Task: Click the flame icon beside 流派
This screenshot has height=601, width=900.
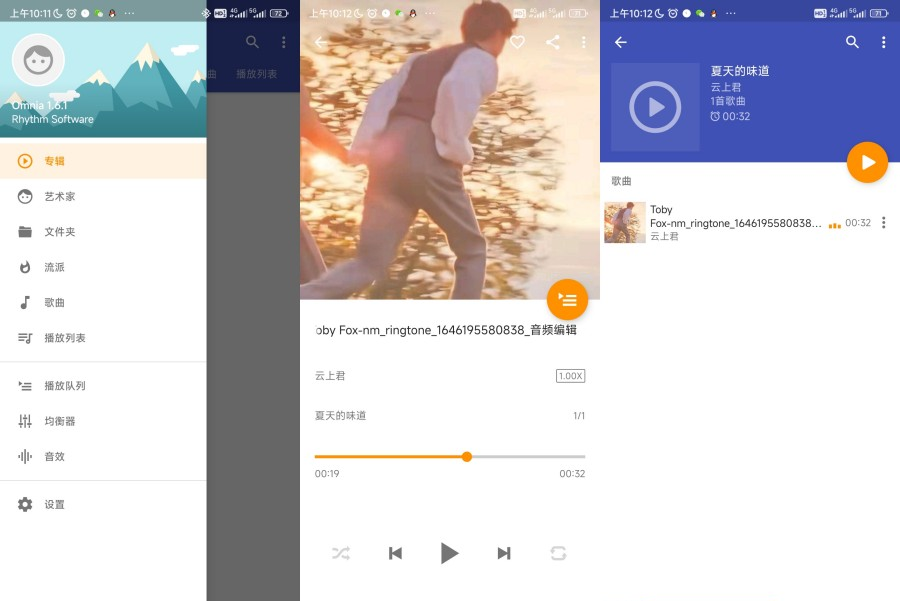Action: click(x=25, y=267)
